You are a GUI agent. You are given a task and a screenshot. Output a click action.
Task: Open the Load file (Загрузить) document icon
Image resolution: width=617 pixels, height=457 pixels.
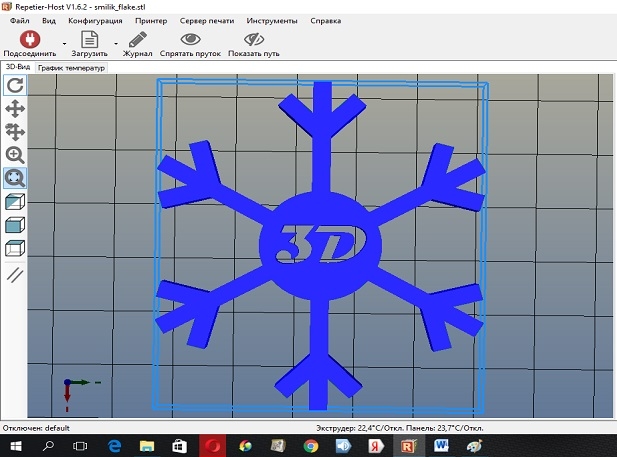coord(89,39)
